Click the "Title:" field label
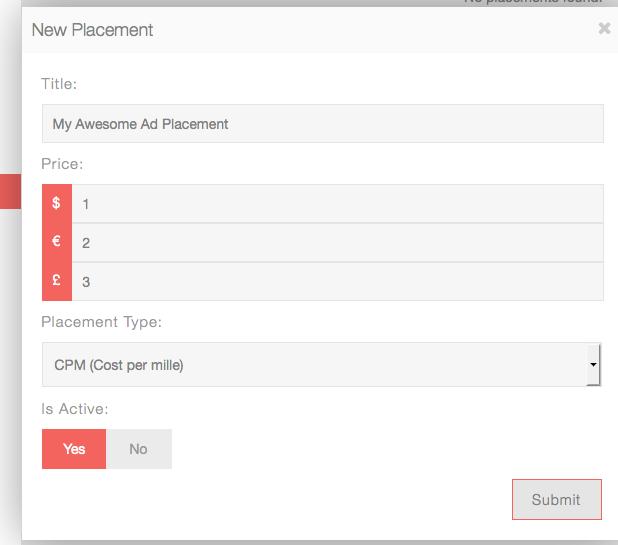Screen dimensions: 618x545 [x=59, y=84]
